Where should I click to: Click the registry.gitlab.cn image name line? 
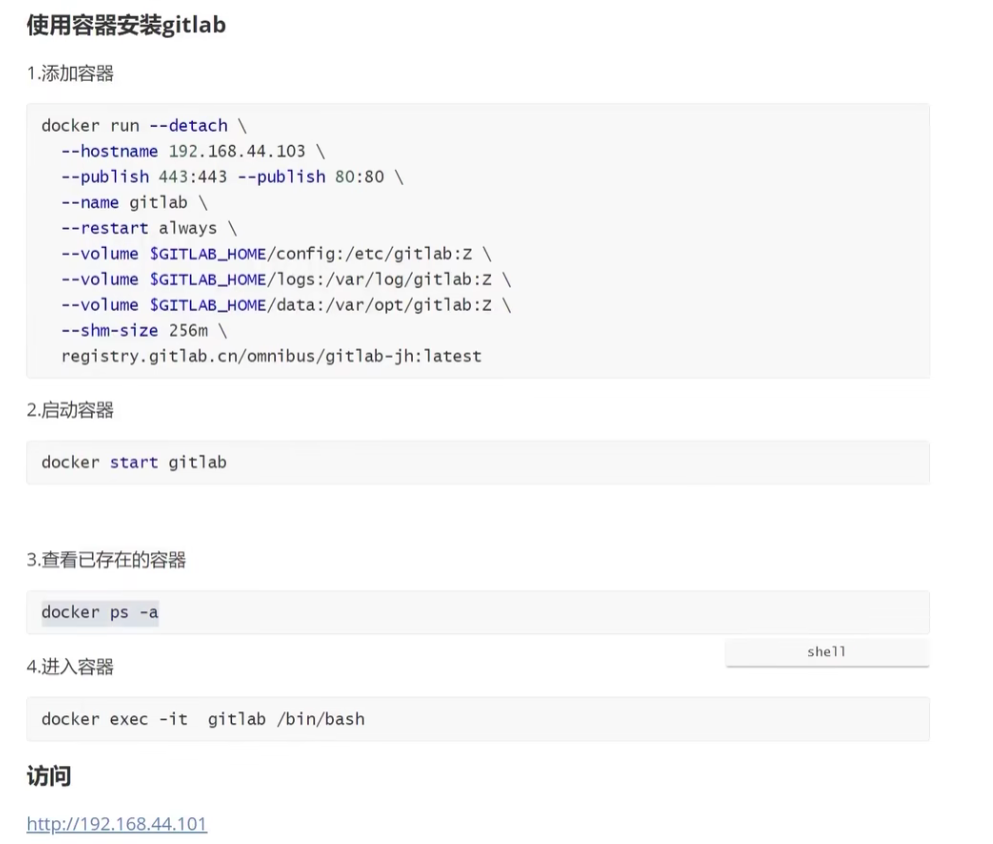pos(272,356)
